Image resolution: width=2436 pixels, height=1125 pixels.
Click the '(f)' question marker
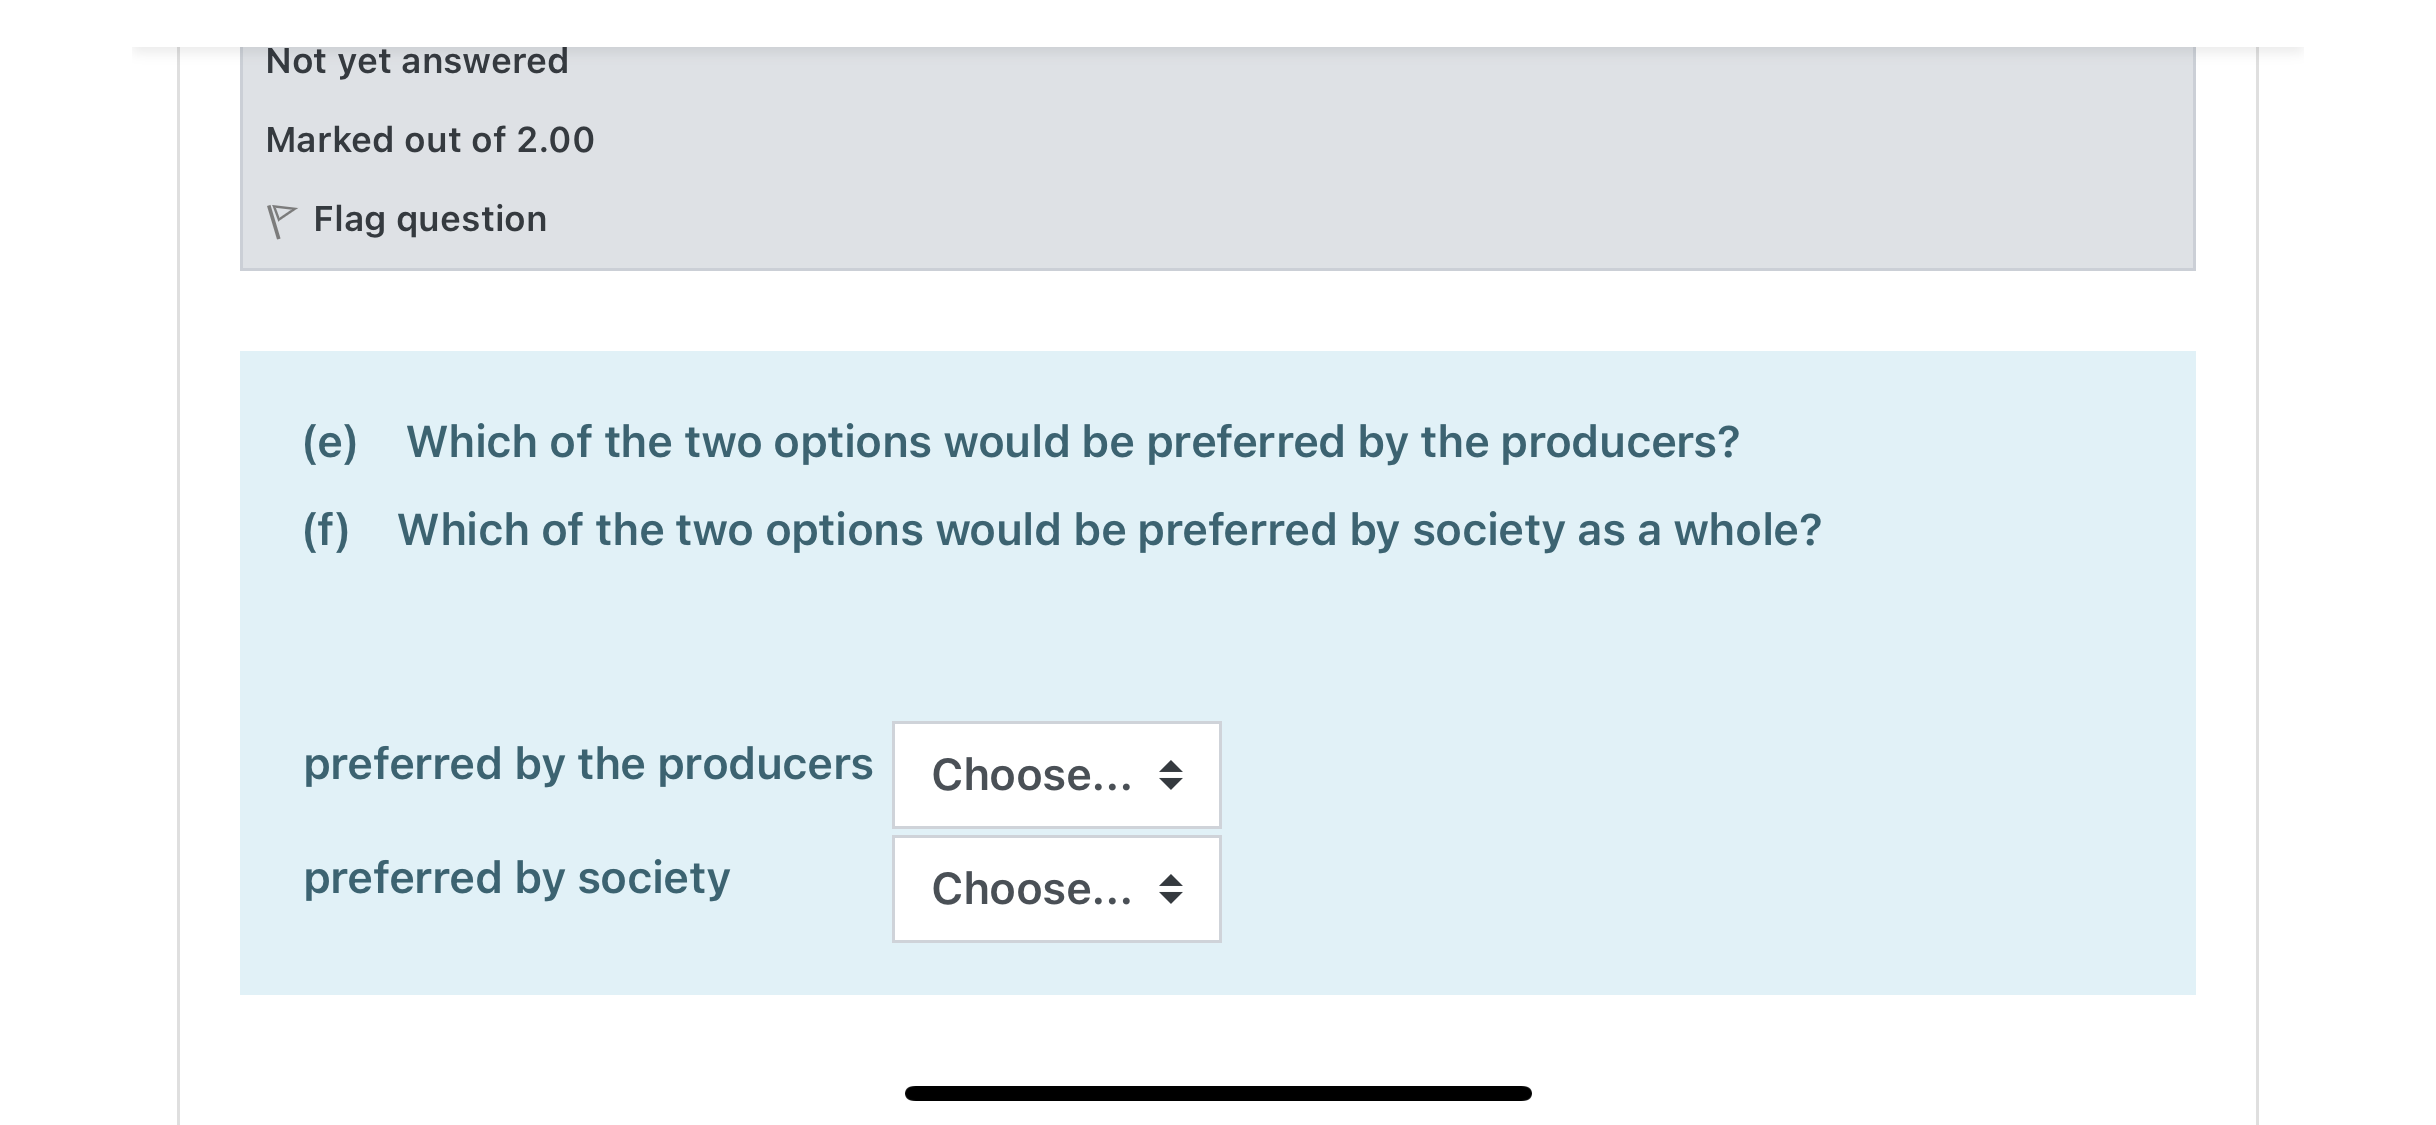(326, 530)
